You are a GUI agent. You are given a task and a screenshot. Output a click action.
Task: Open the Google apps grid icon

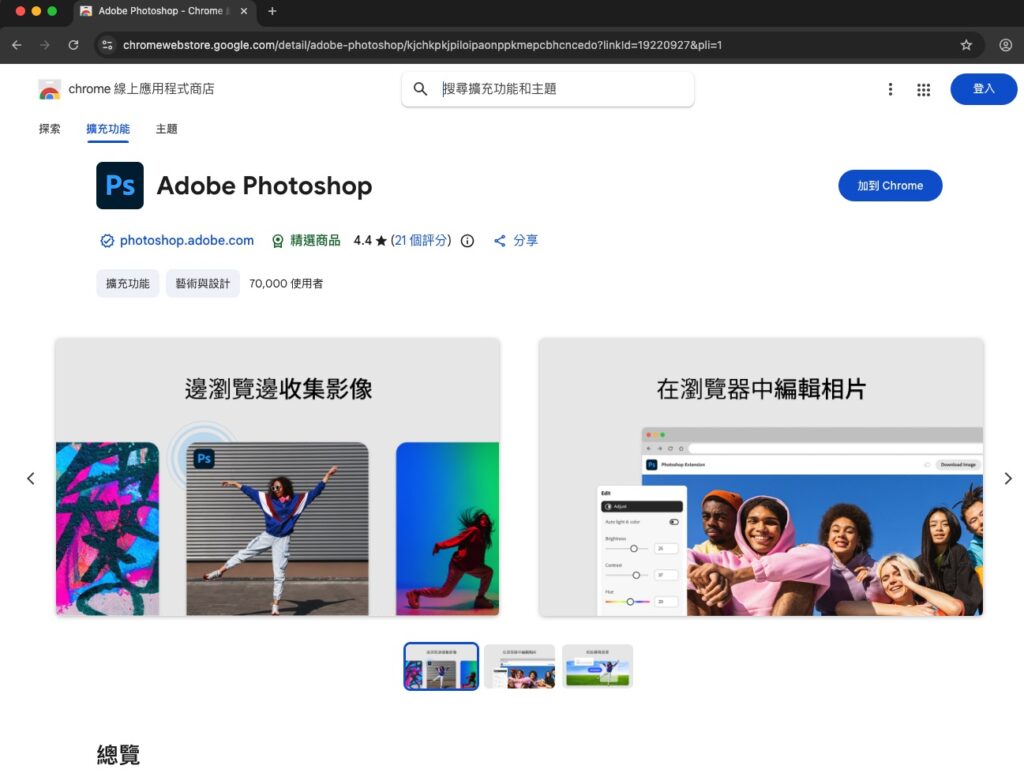(x=923, y=90)
